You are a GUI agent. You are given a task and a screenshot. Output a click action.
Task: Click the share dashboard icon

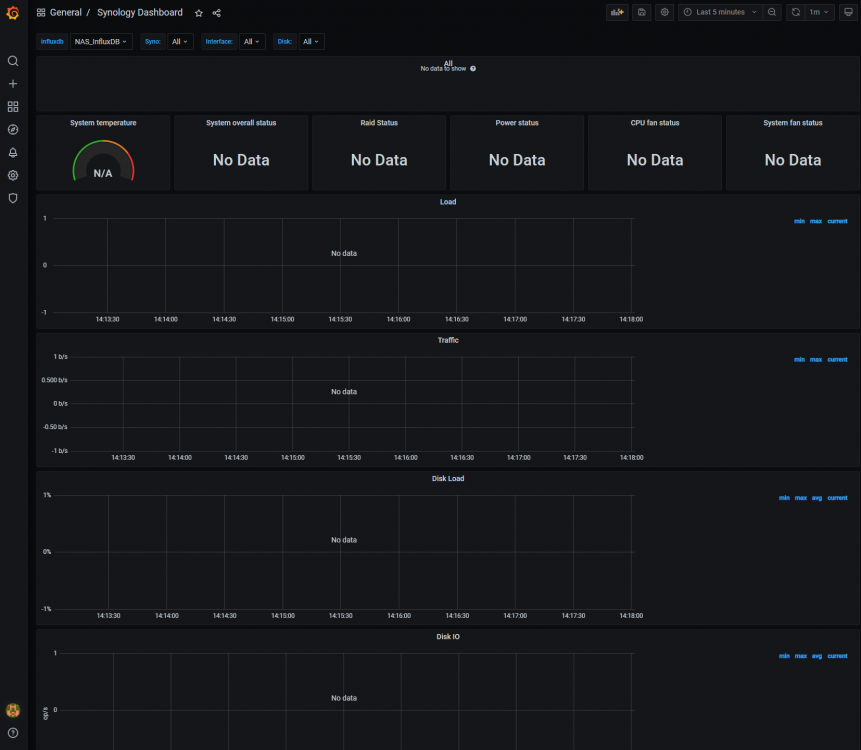(217, 13)
